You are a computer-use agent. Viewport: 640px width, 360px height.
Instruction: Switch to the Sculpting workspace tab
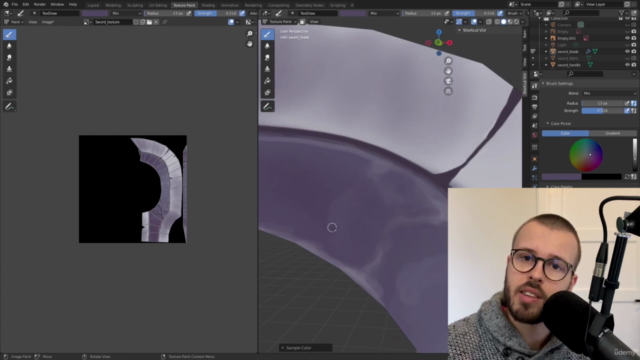pyautogui.click(x=135, y=5)
